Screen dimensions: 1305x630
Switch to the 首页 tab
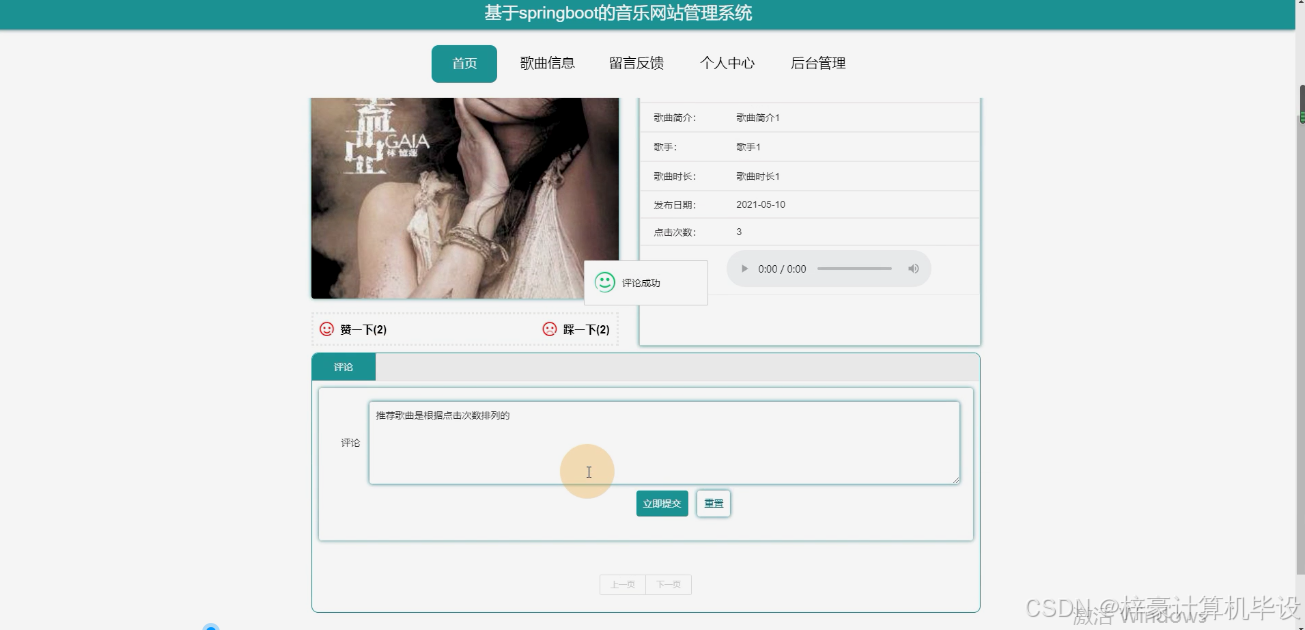point(463,62)
